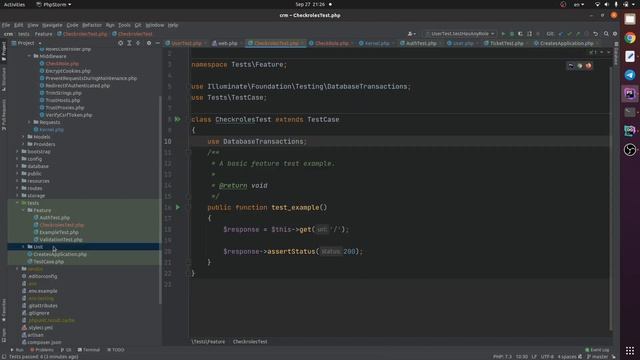
Task: Click Feature in the navigation bar
Action: click(43, 34)
